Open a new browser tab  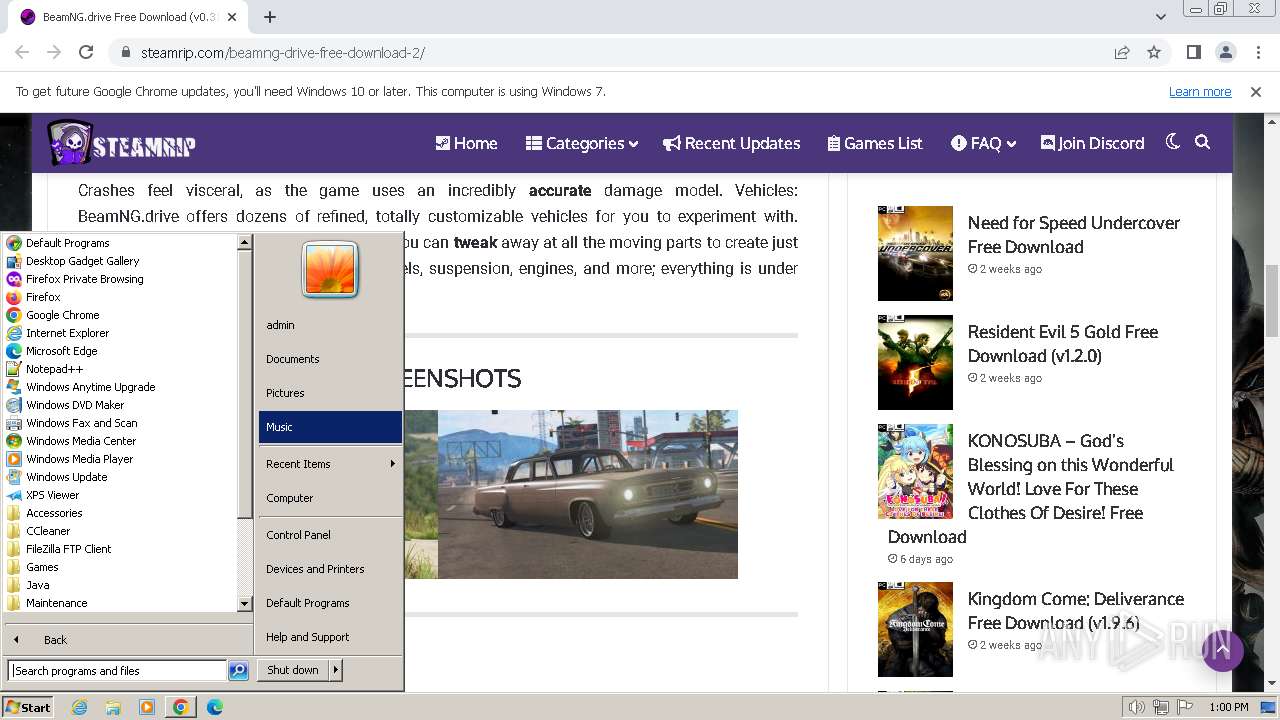pyautogui.click(x=270, y=17)
